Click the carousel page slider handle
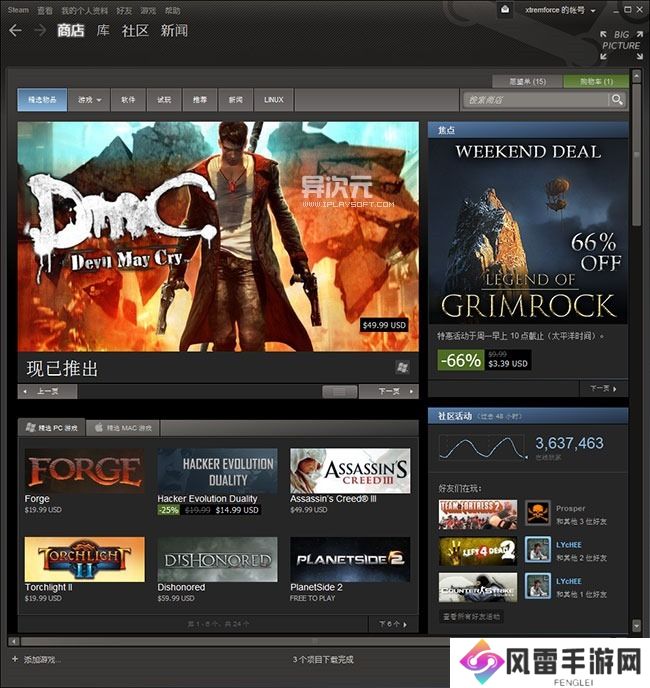This screenshot has width=650, height=688. [x=339, y=391]
